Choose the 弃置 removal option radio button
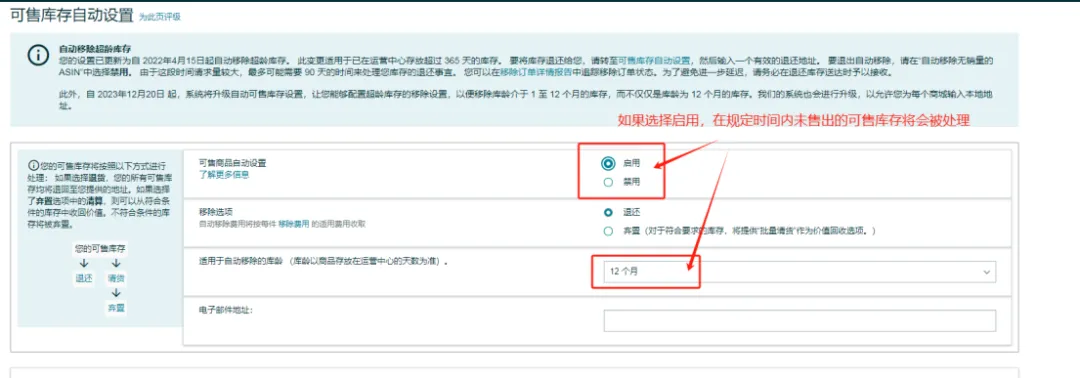Screen dimensions: 1080x378 point(608,231)
